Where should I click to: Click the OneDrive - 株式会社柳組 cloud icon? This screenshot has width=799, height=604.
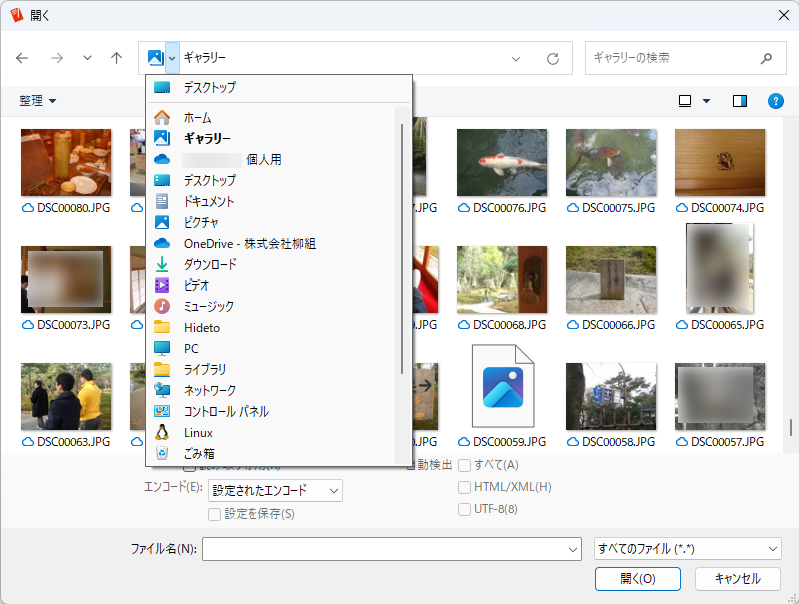[x=162, y=243]
